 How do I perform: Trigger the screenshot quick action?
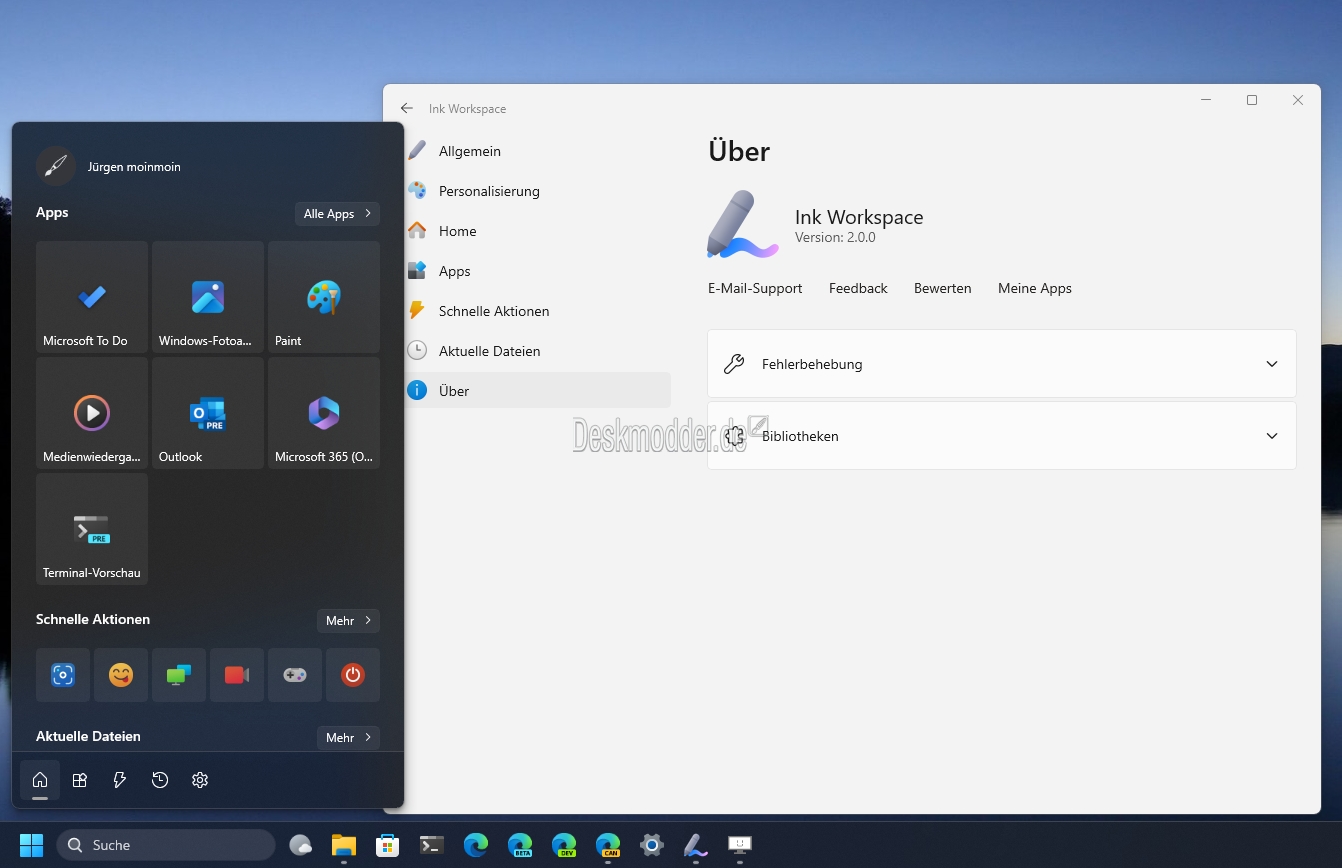tap(63, 675)
